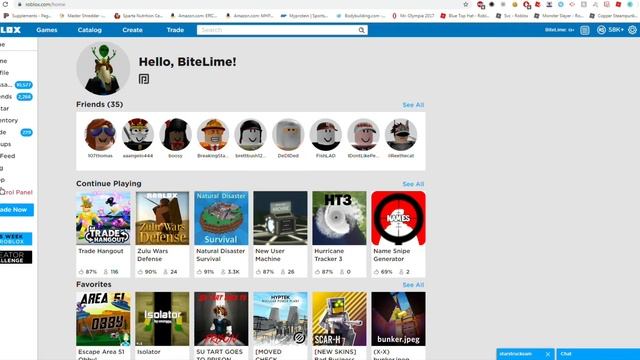This screenshot has width=640, height=360.
Task: Open the BiteLime profile avatar picture
Action: [103, 68]
